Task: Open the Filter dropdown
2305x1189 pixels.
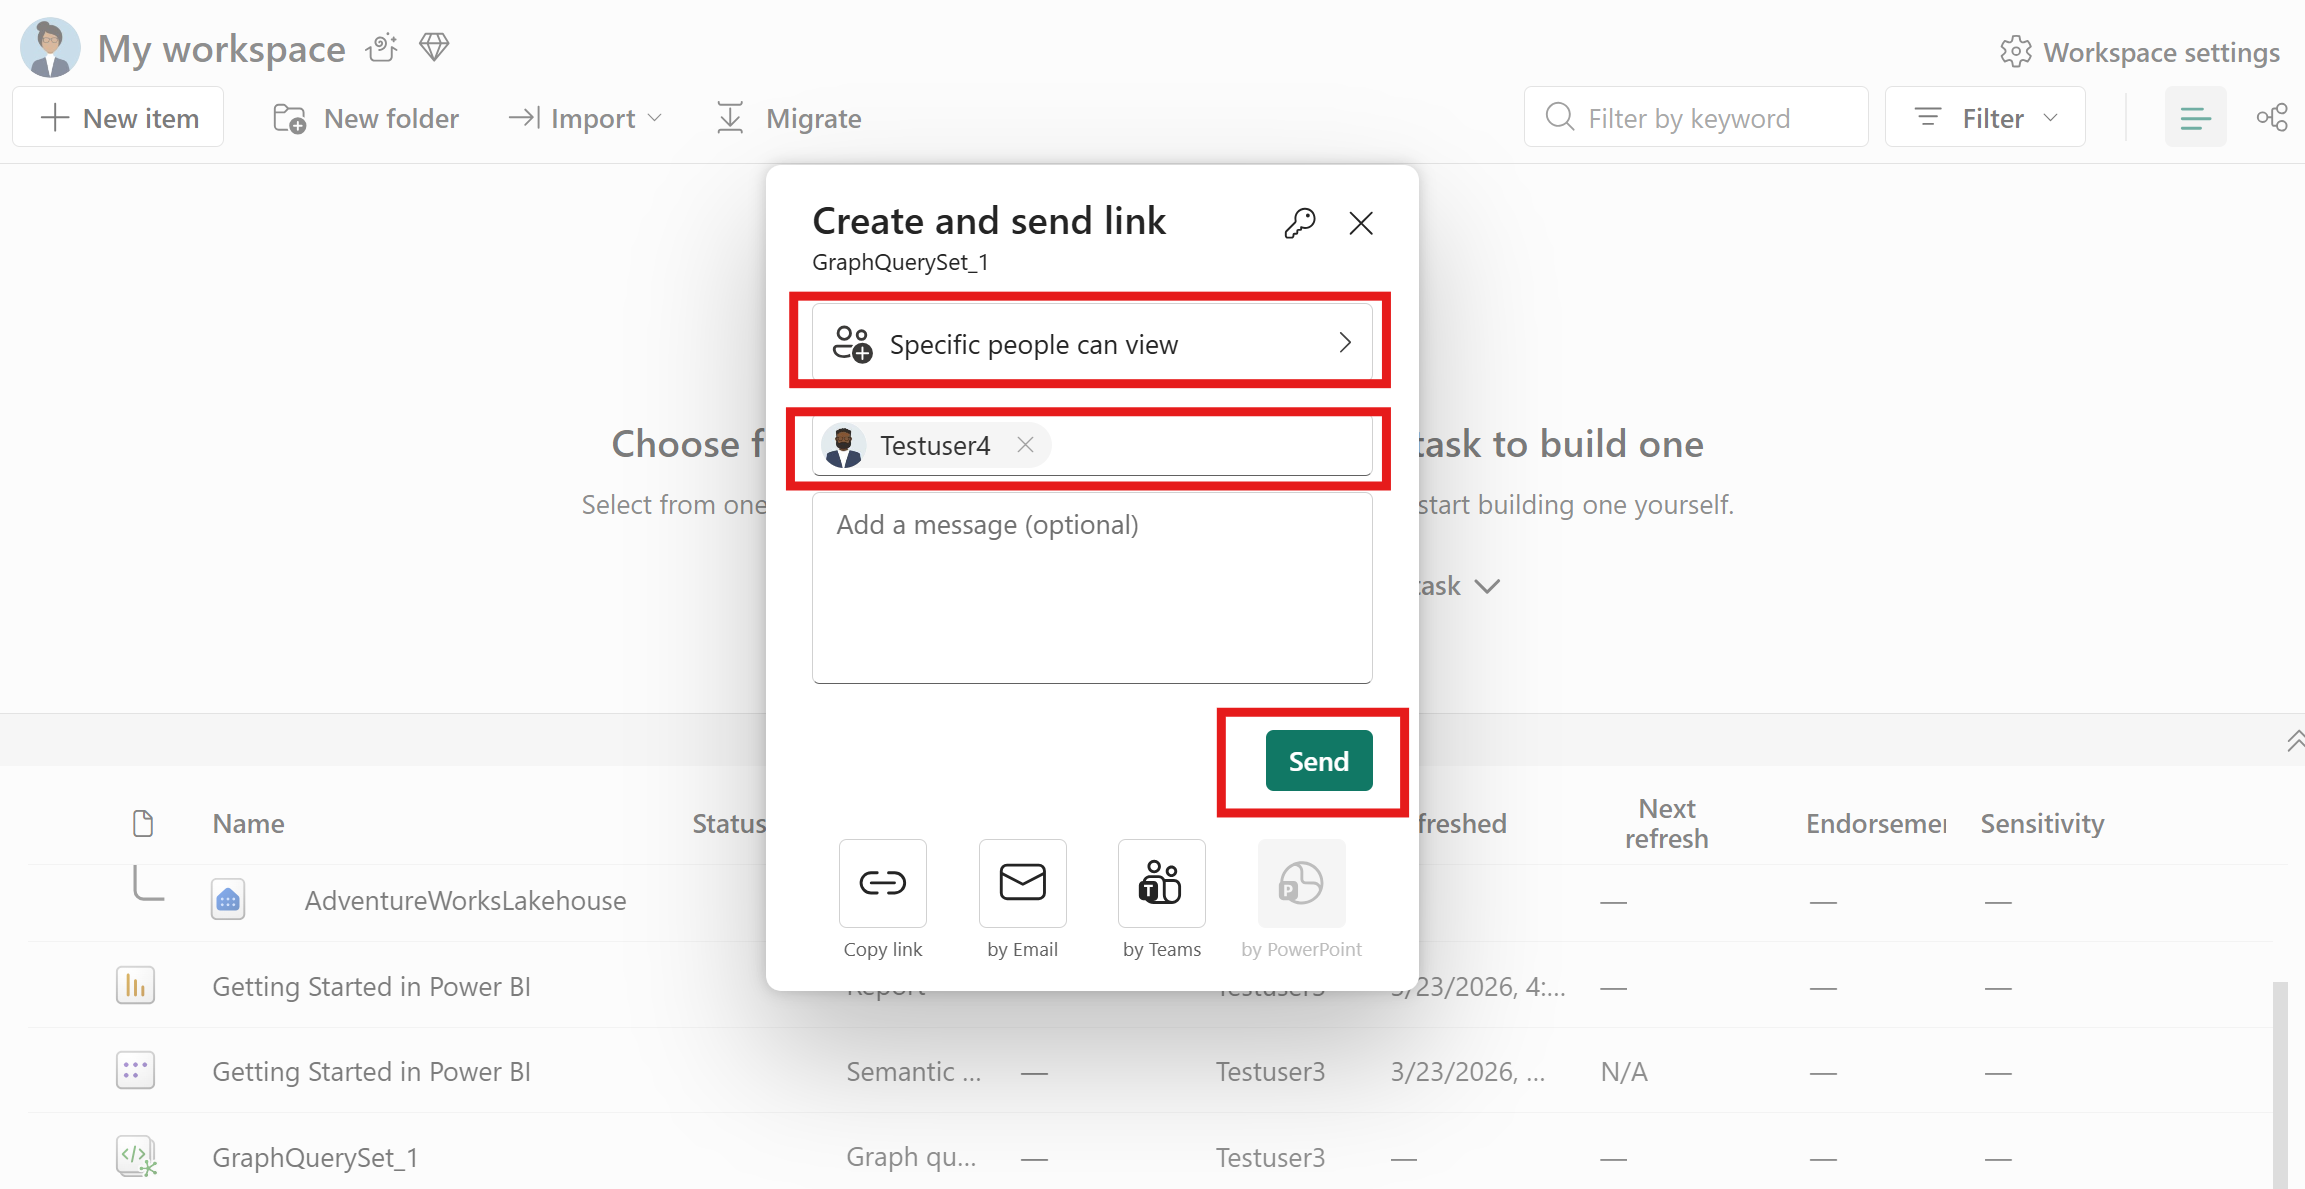Action: (x=1984, y=118)
